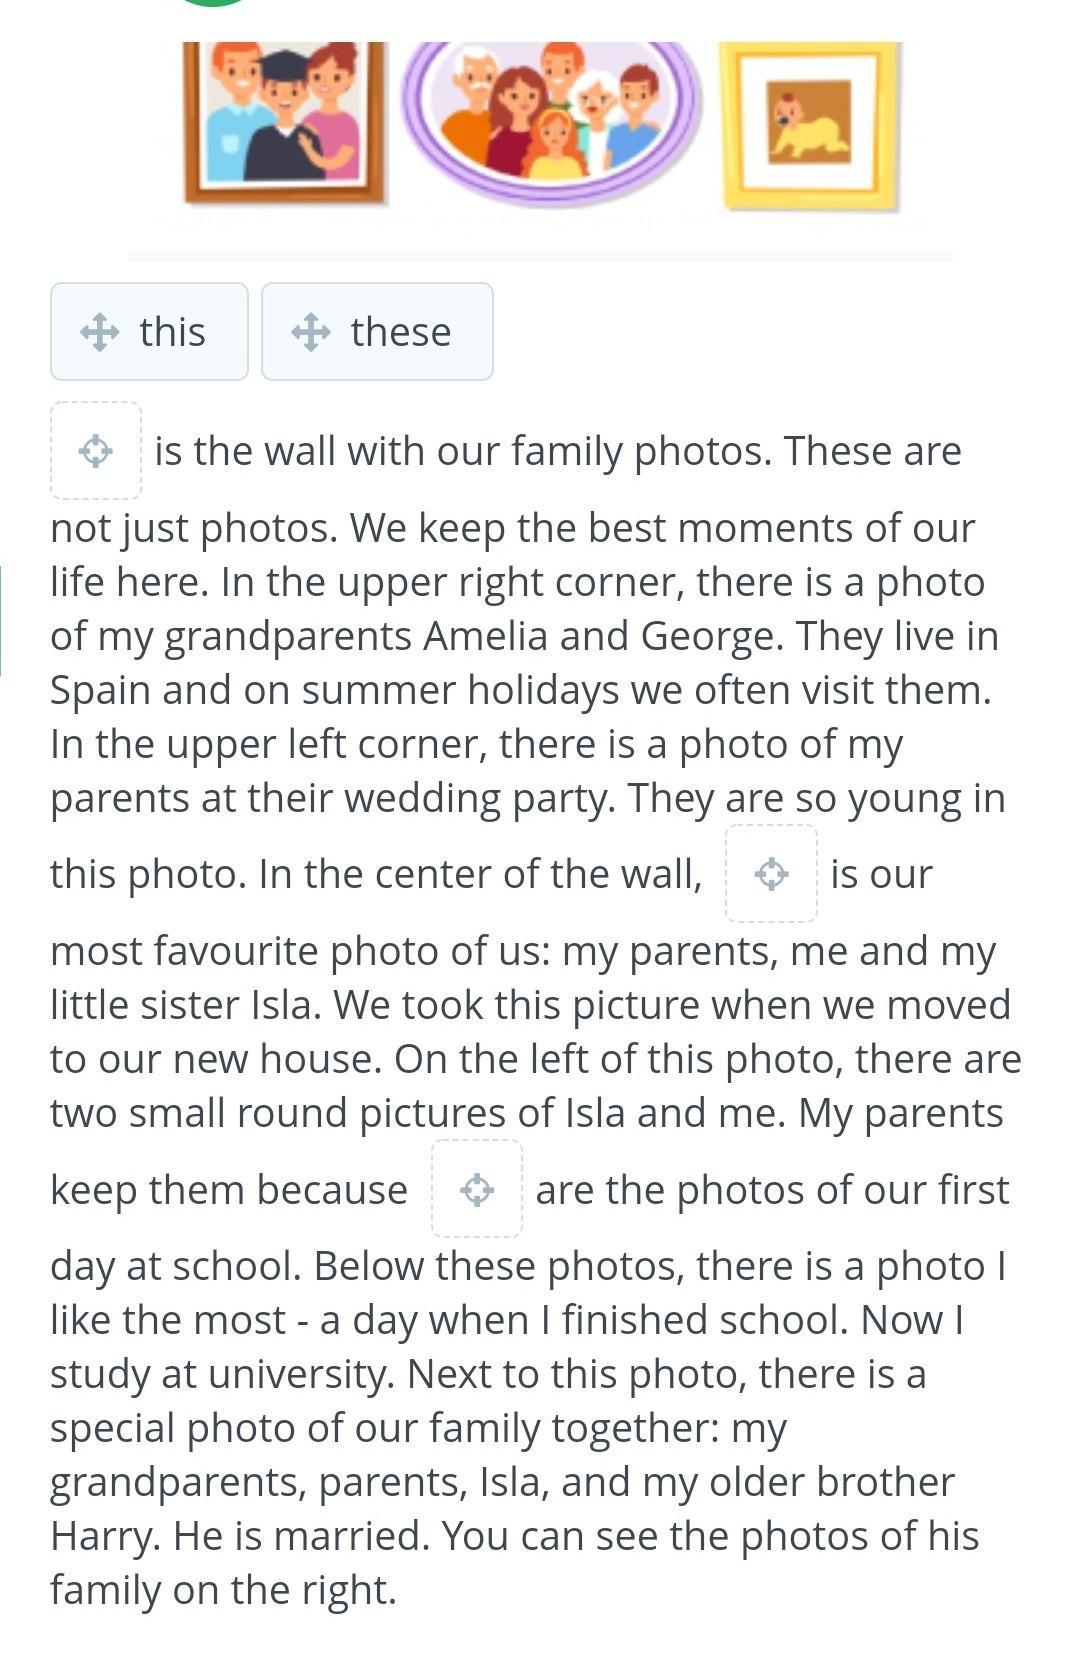This screenshot has width=1069, height=1658.
Task: Click the green marker on the left edge
Action: tap(2, 620)
